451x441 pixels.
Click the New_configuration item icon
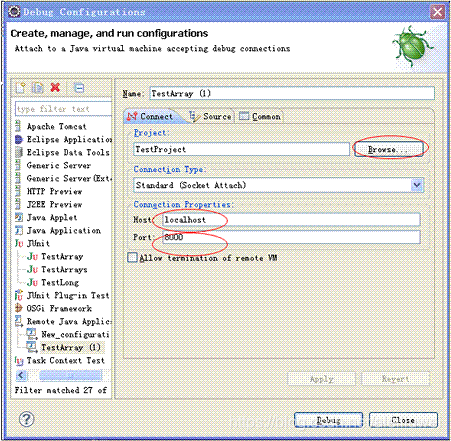[x=32, y=334]
